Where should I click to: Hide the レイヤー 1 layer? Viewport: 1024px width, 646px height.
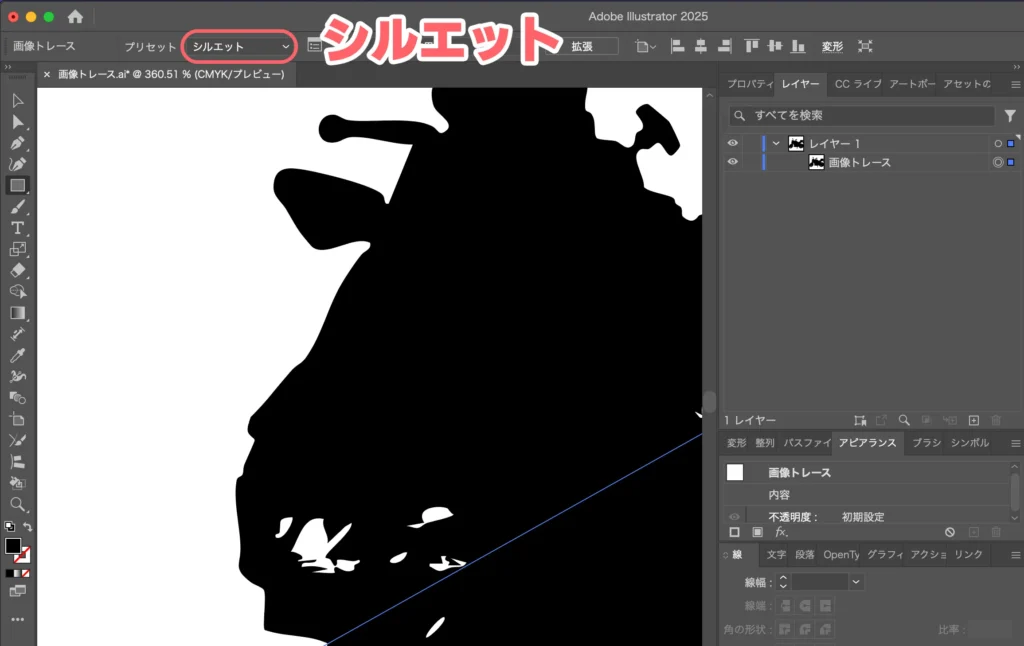733,143
